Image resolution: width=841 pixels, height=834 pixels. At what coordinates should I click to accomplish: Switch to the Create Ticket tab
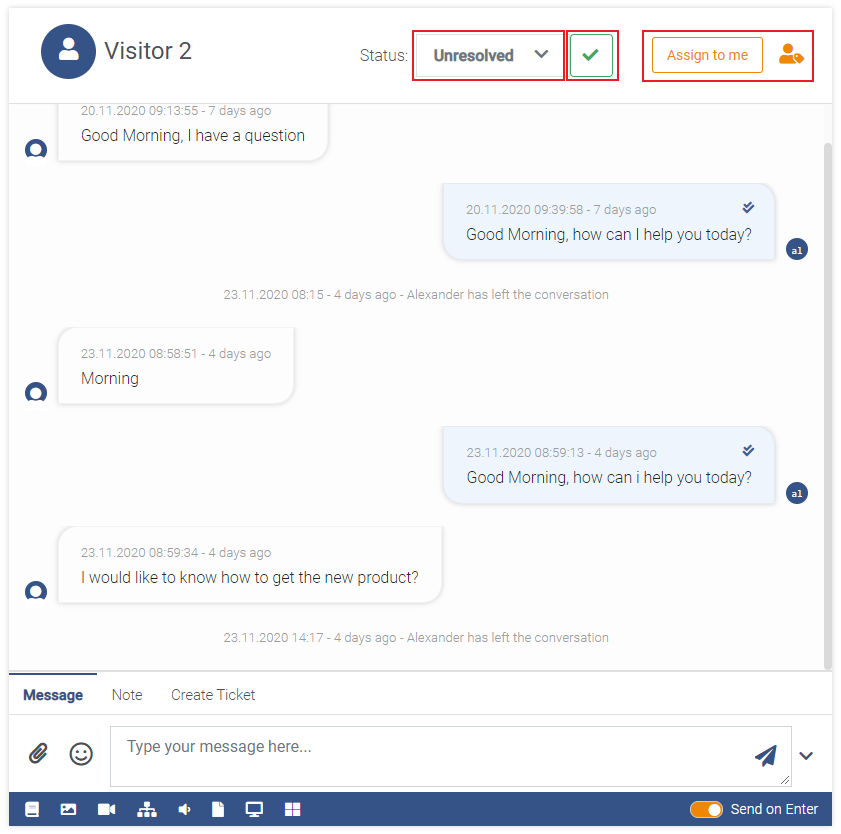tap(213, 695)
